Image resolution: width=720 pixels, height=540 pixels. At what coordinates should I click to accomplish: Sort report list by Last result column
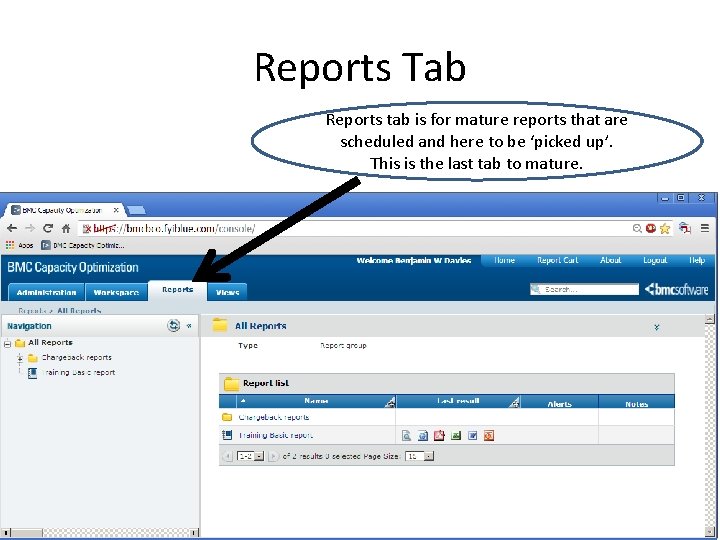pyautogui.click(x=458, y=401)
